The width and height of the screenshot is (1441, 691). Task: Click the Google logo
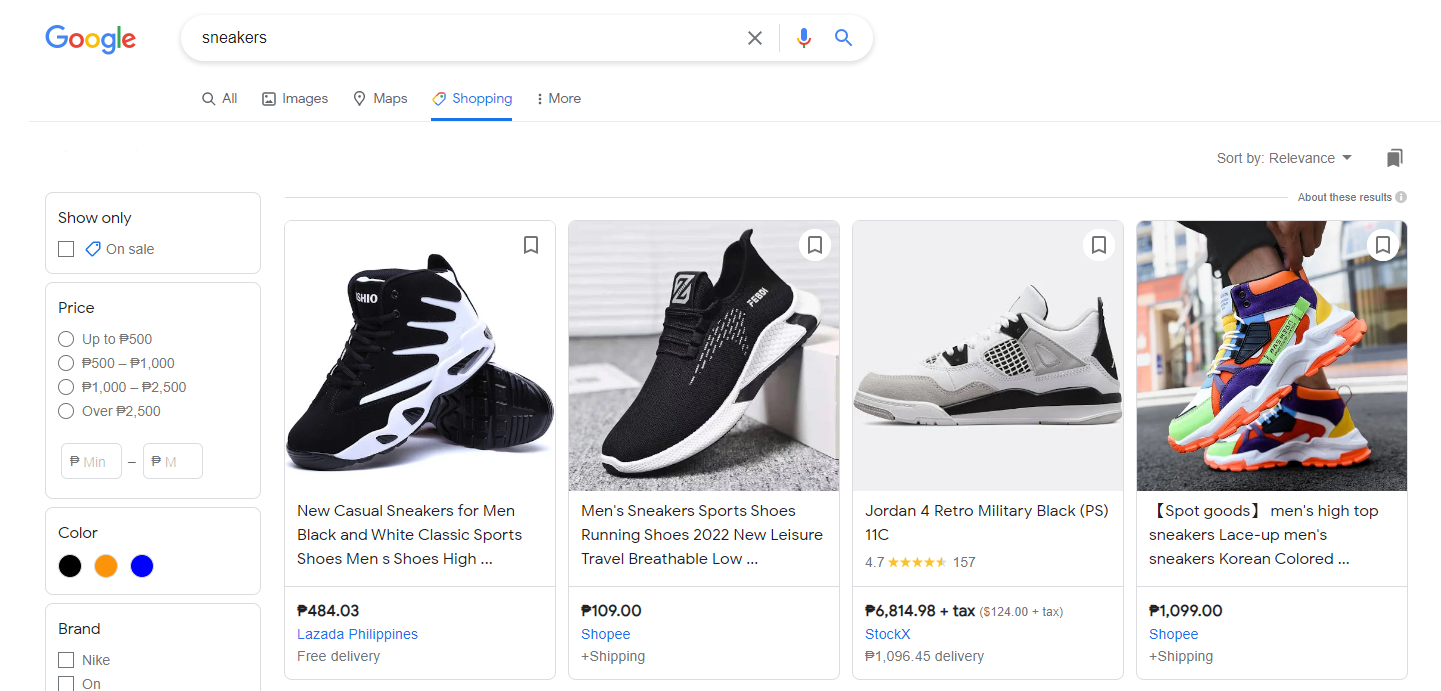pyautogui.click(x=90, y=39)
